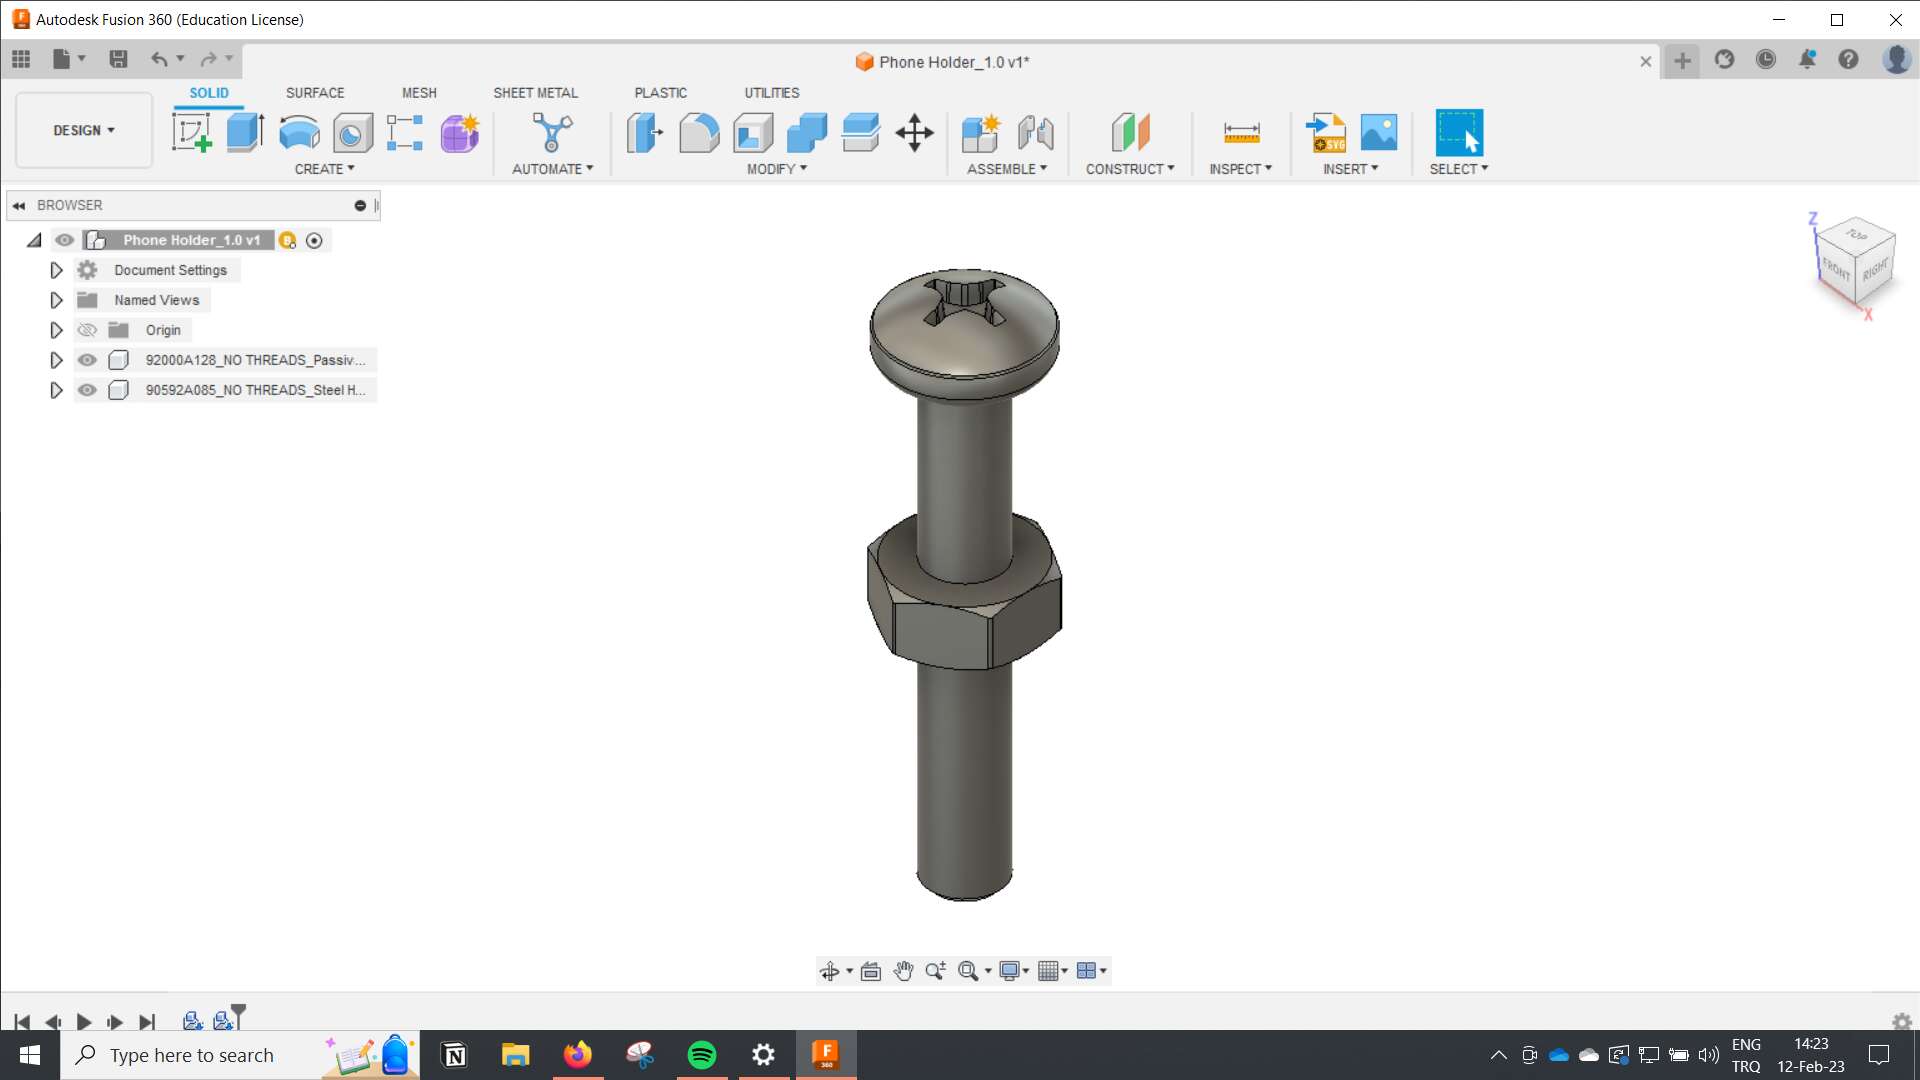Click the Redo arrow

(x=208, y=59)
